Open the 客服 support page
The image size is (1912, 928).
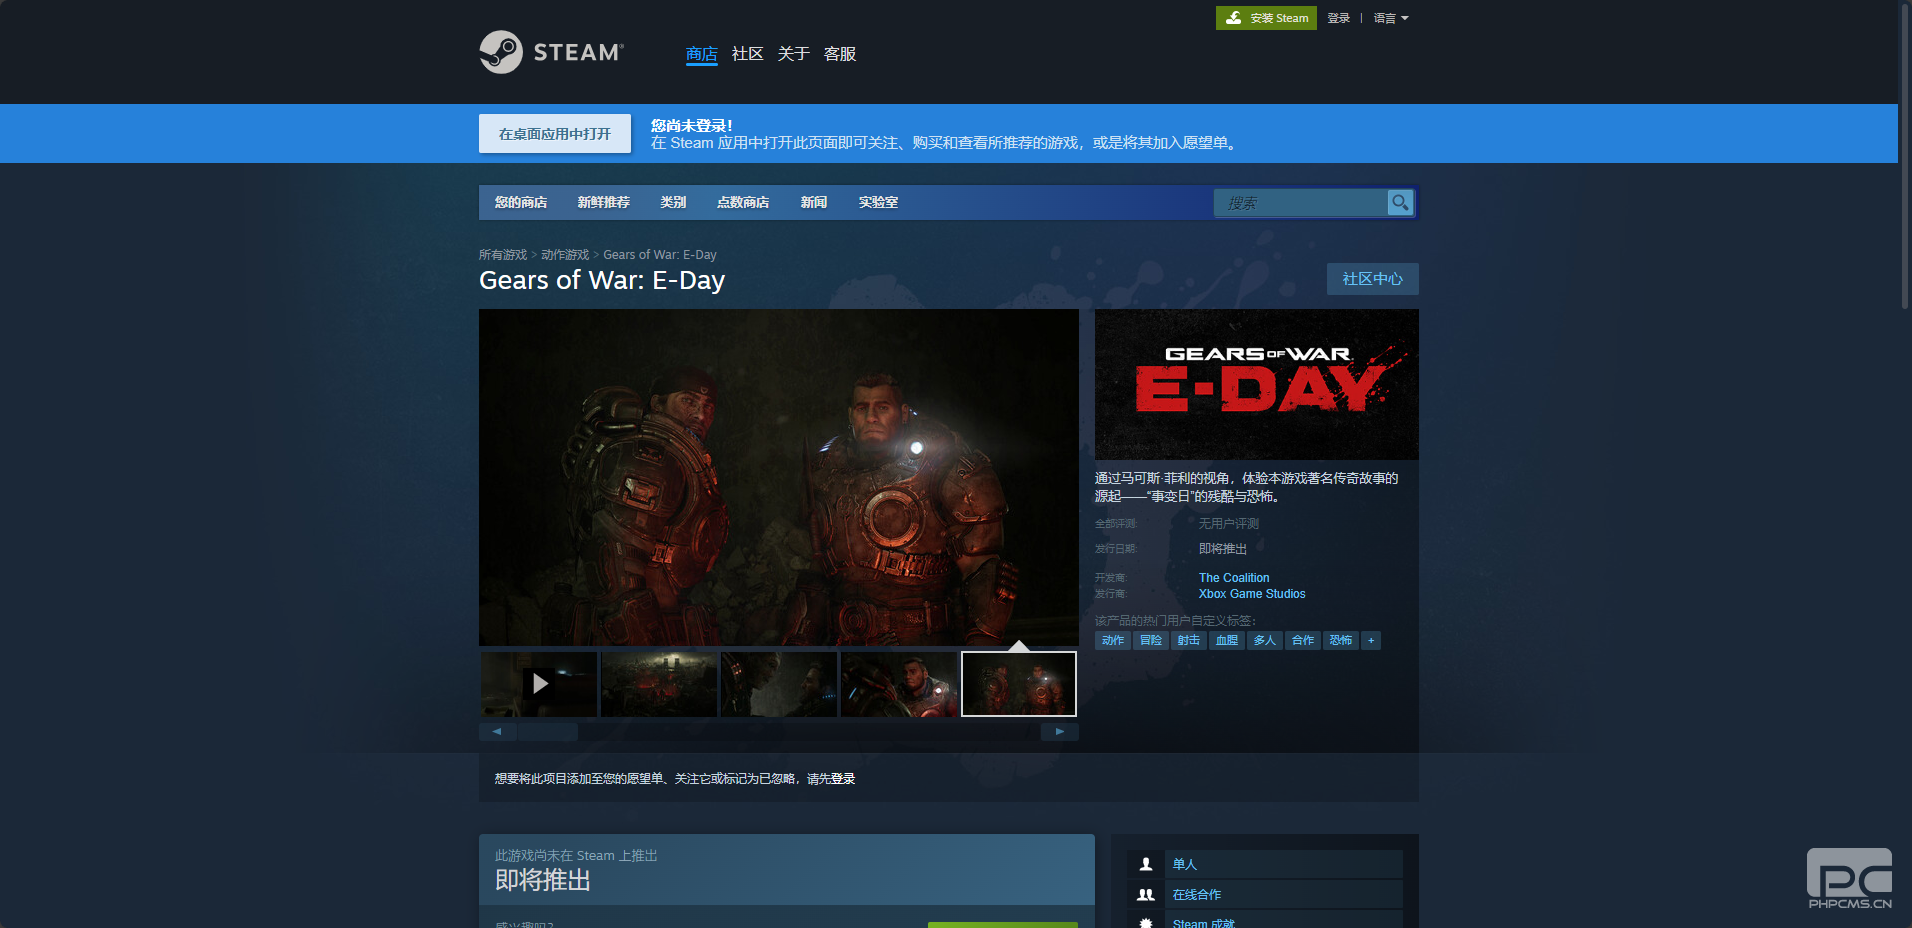(x=840, y=54)
